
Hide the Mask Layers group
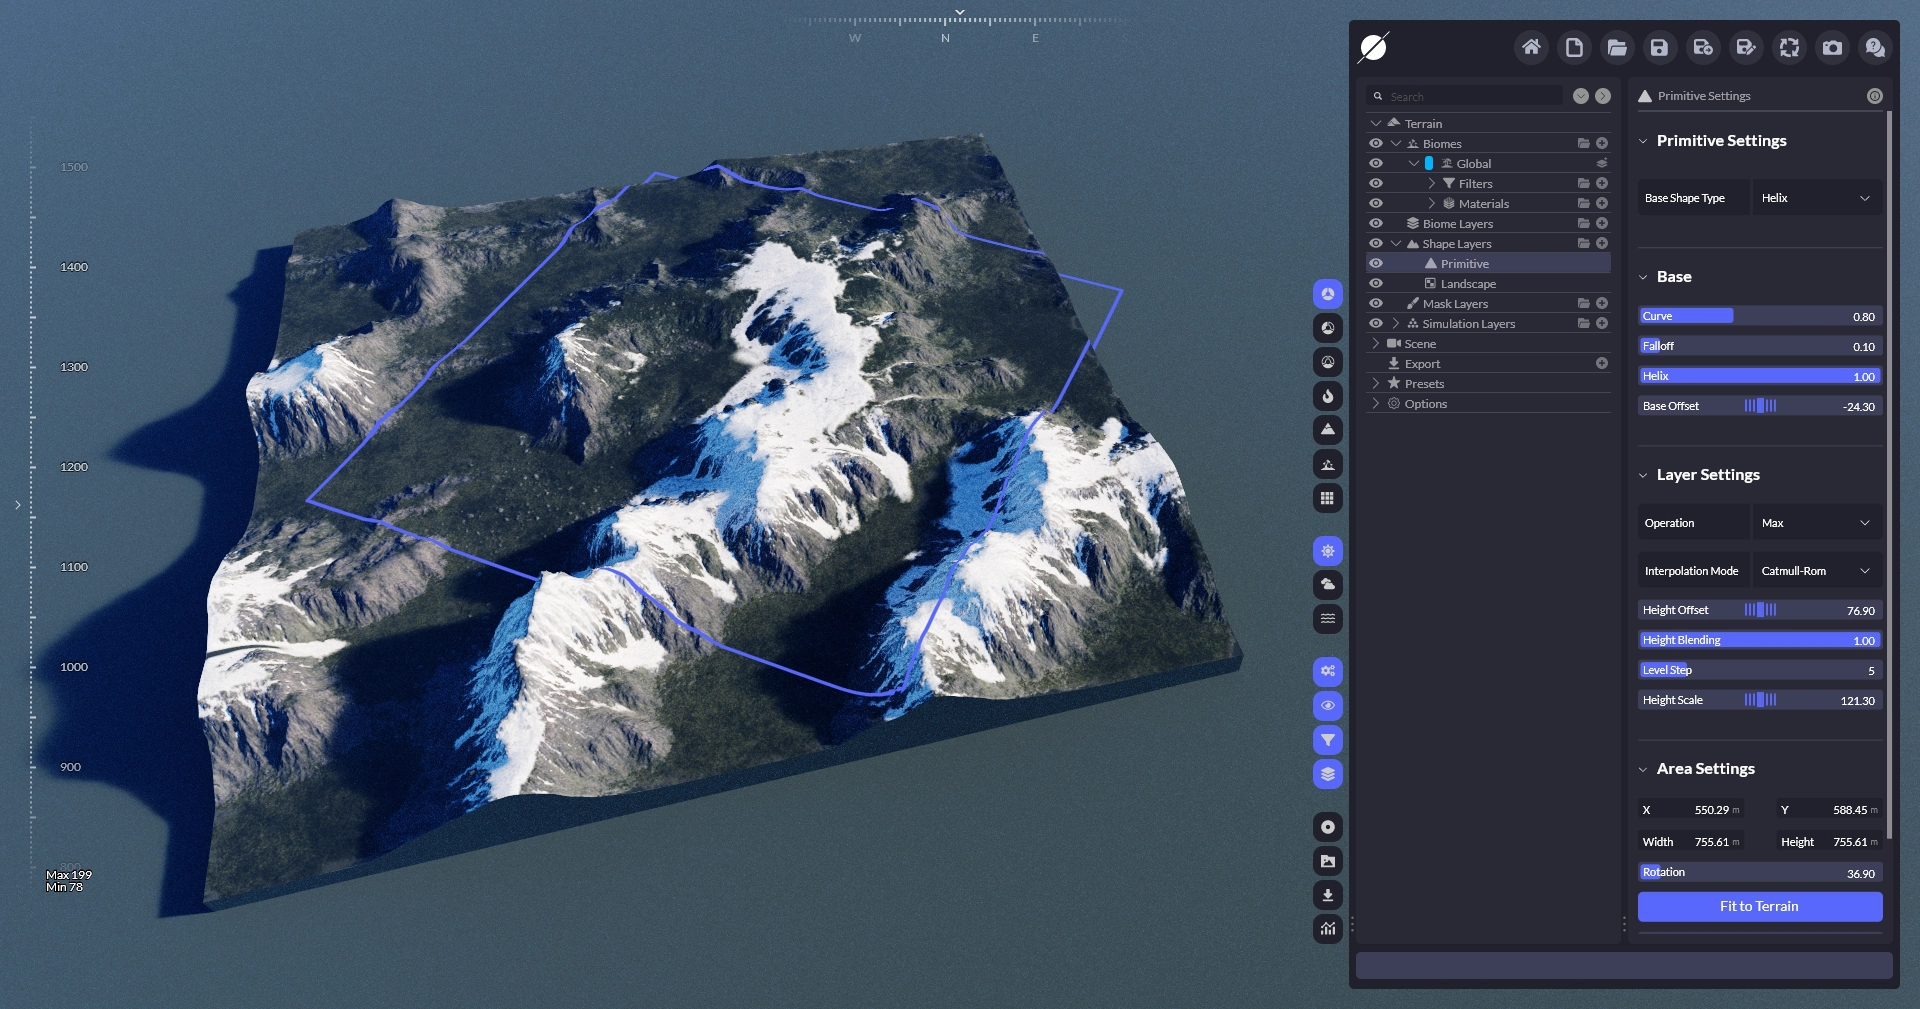[x=1376, y=304]
